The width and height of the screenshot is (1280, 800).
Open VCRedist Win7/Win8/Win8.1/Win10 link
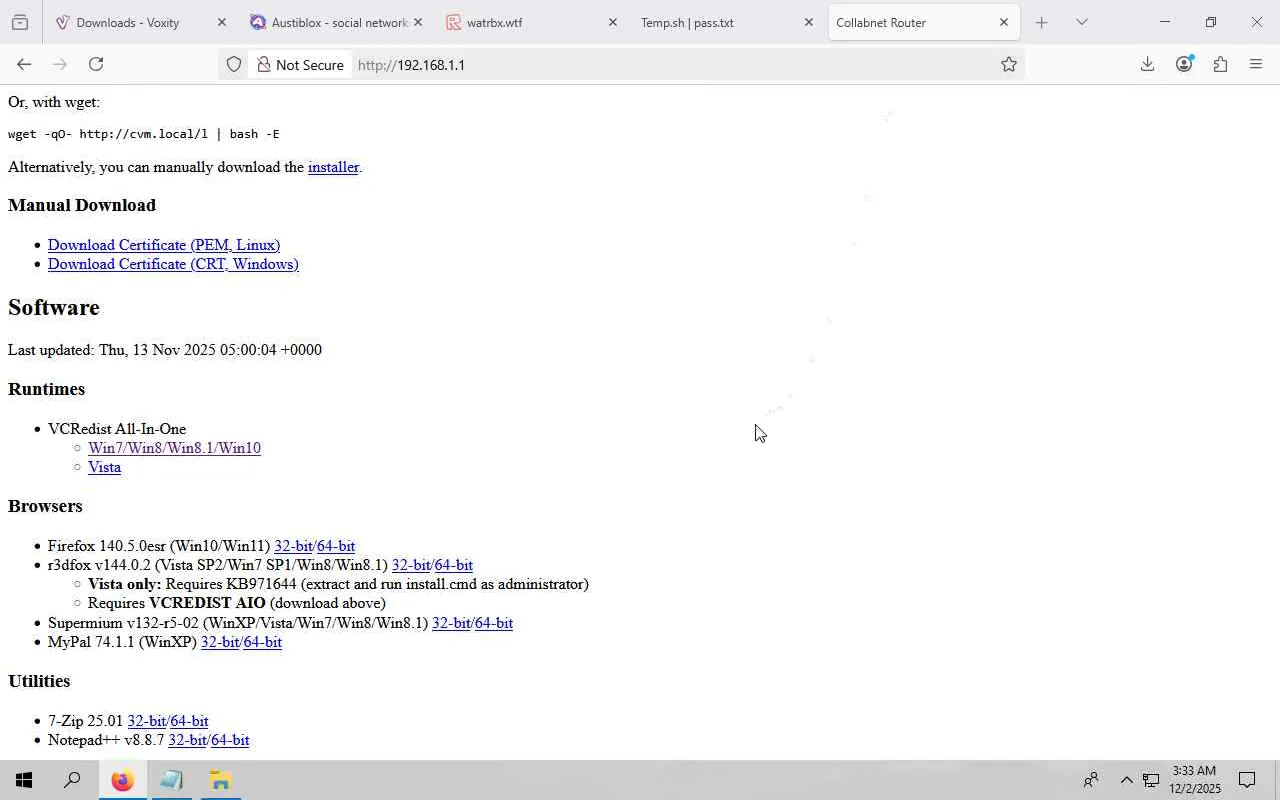[174, 448]
